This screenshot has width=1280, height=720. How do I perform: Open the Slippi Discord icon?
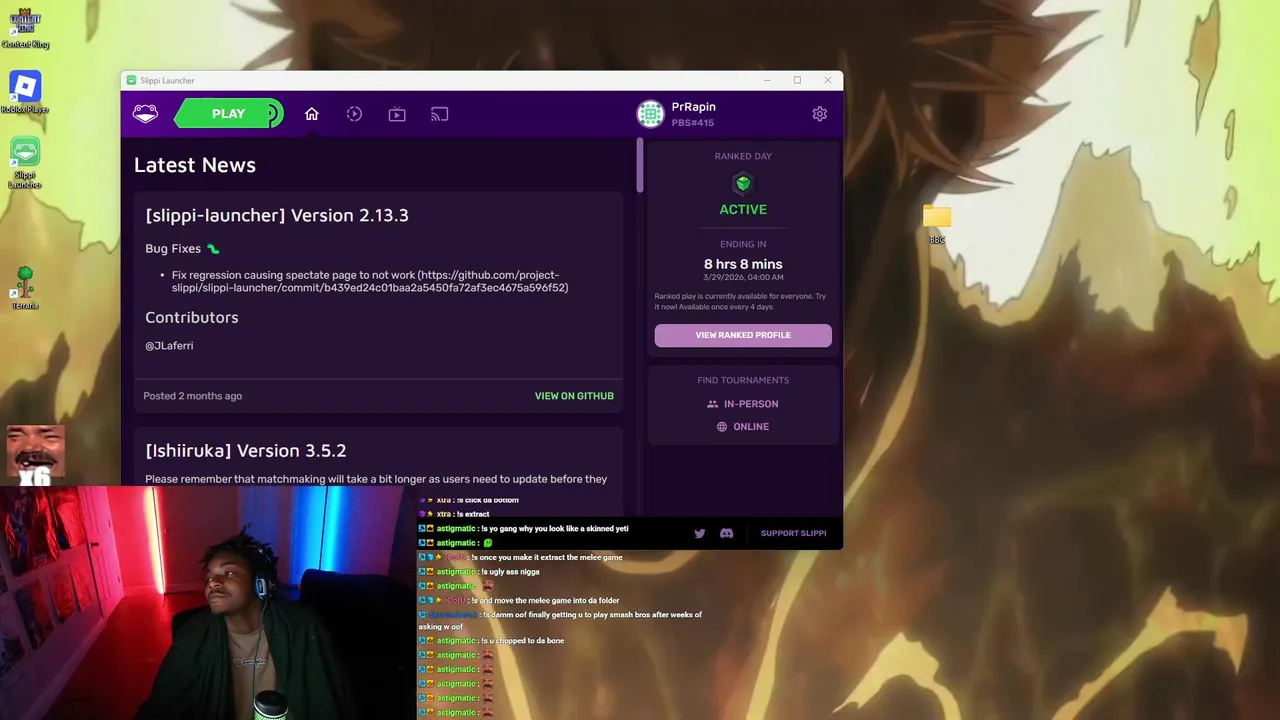pos(727,533)
